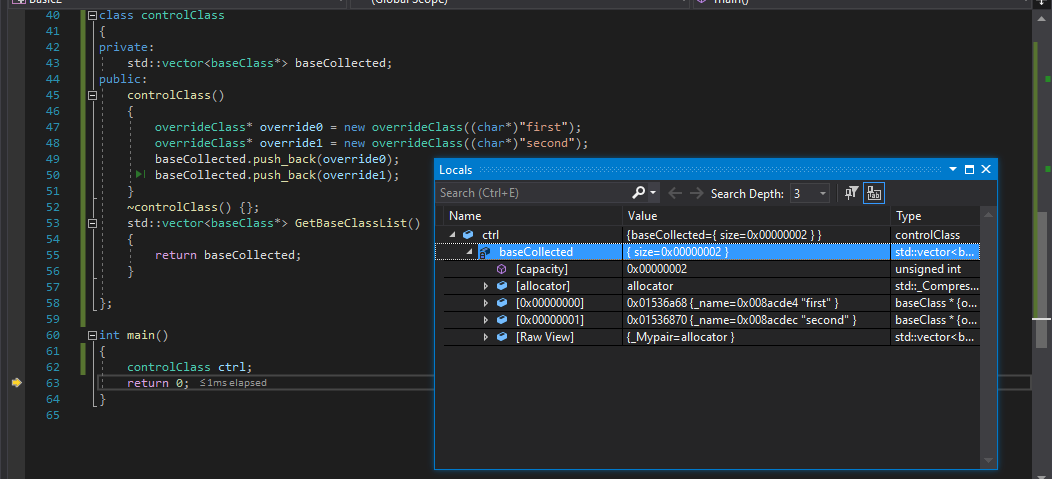
Task: Click the green run-to-here glyph on line 50
Action: pos(140,174)
